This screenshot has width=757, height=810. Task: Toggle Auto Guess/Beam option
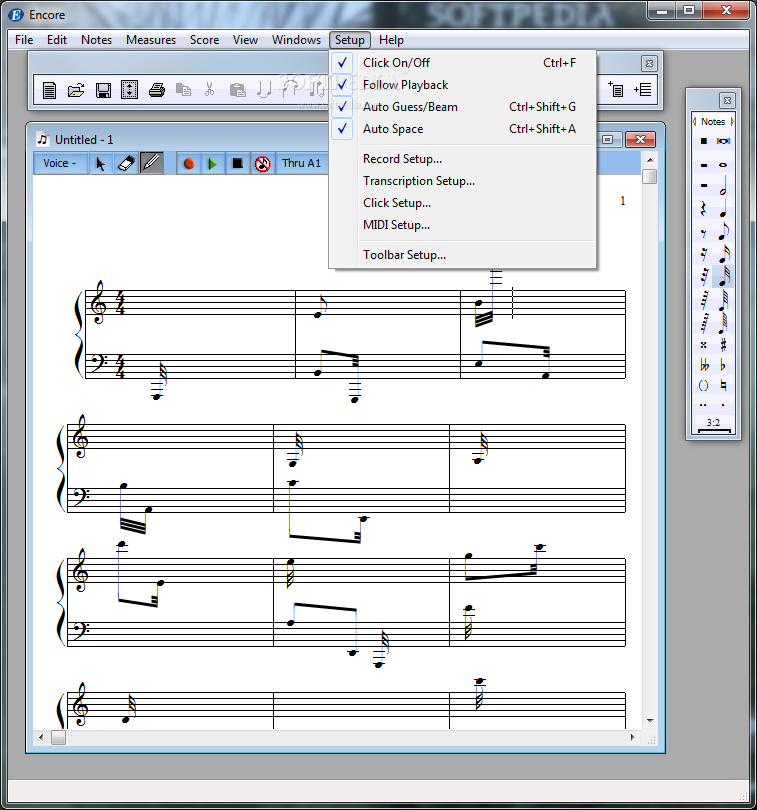click(x=462, y=107)
